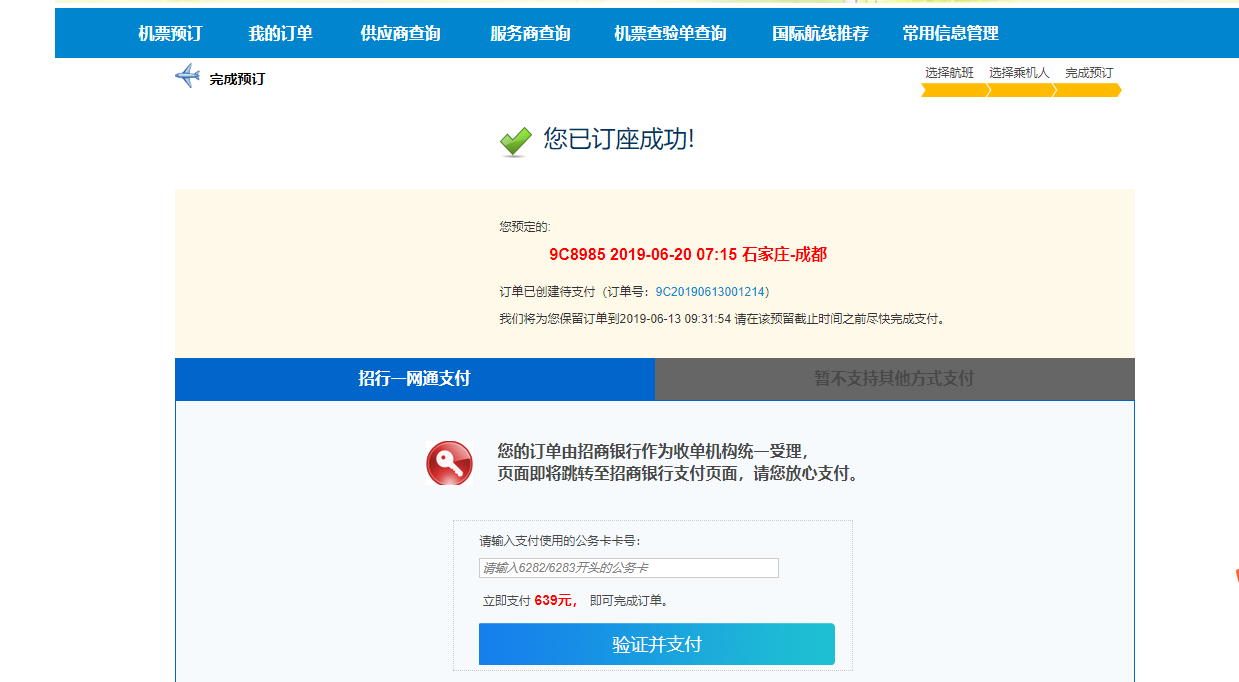The width and height of the screenshot is (1239, 682).
Task: Select 服务商查询 from the top menu
Action: coord(530,33)
